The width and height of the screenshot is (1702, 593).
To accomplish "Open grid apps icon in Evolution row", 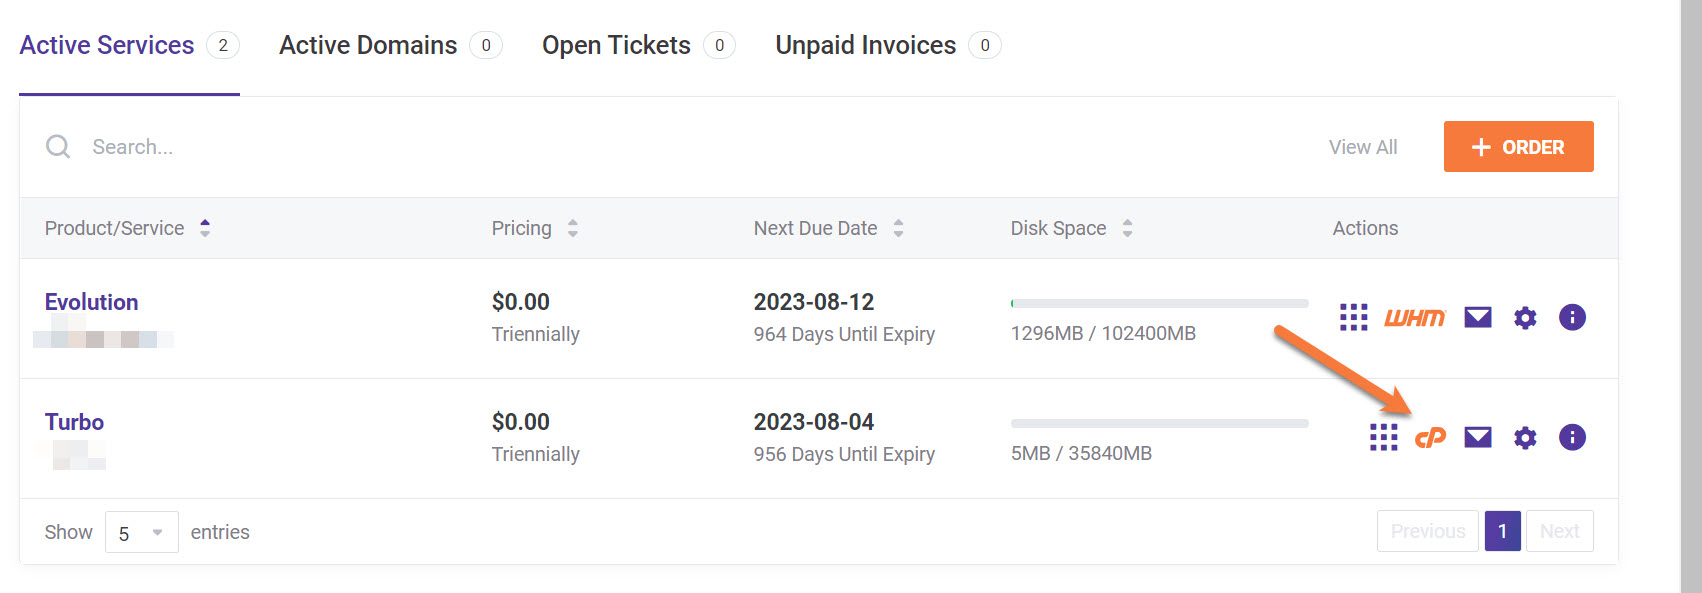I will click(1353, 318).
